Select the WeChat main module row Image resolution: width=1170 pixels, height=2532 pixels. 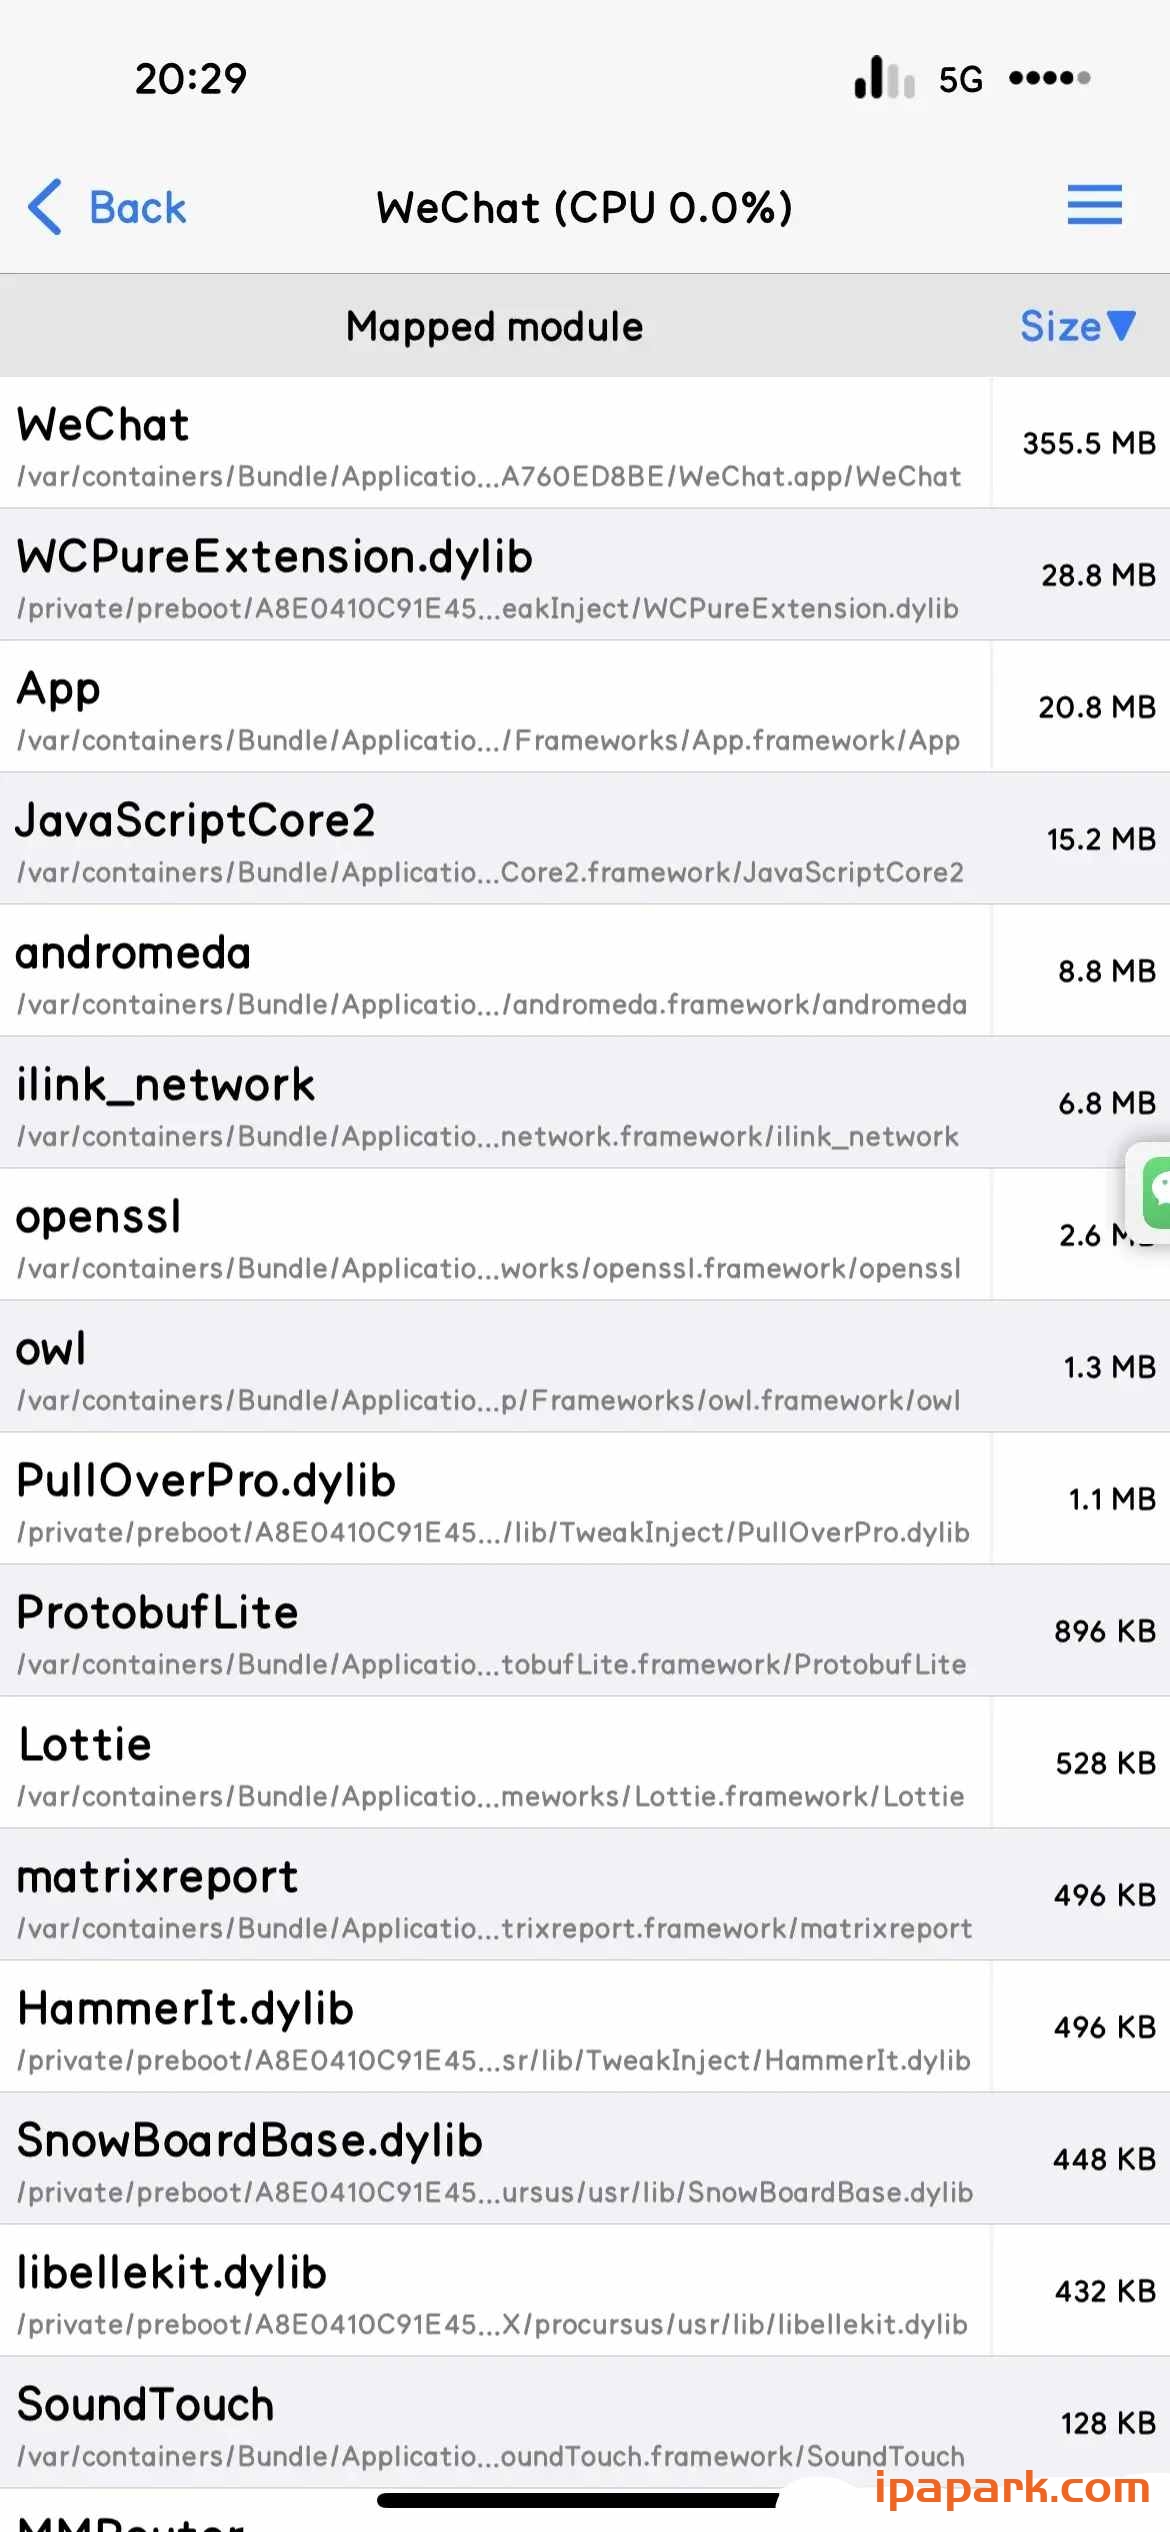pos(494,443)
